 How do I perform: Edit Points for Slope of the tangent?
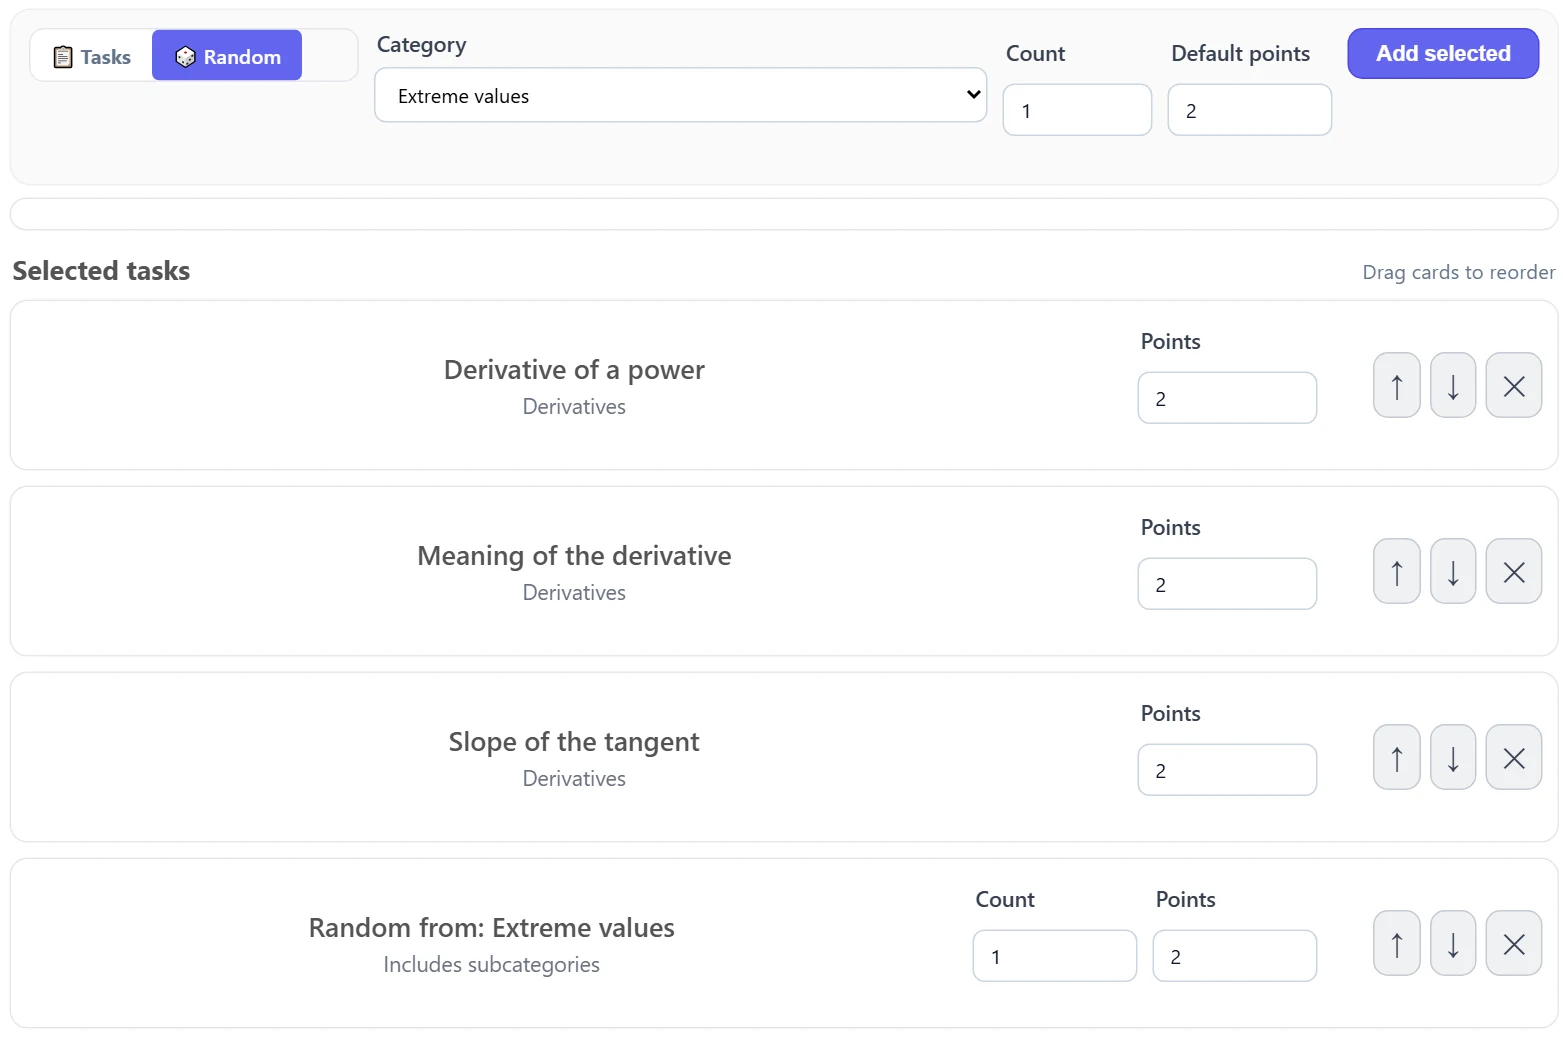pos(1227,770)
